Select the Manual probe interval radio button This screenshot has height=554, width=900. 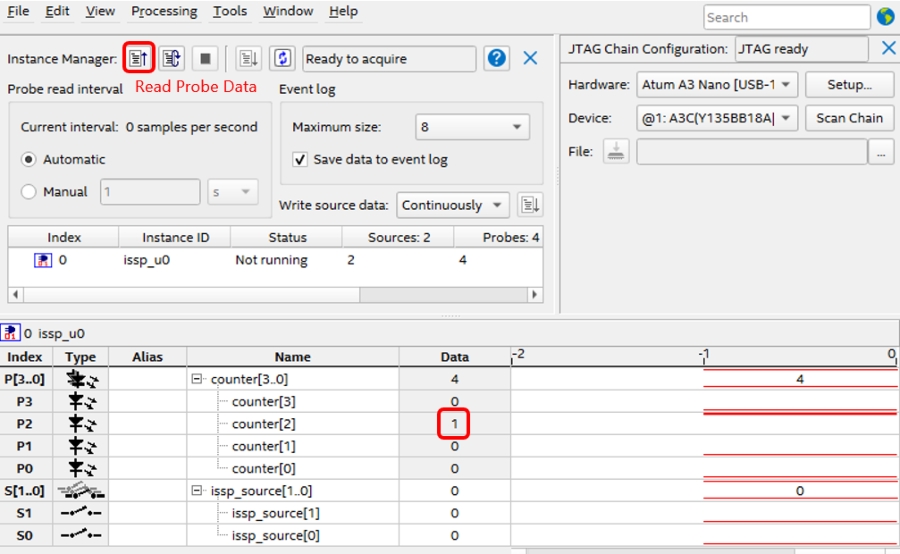click(29, 192)
